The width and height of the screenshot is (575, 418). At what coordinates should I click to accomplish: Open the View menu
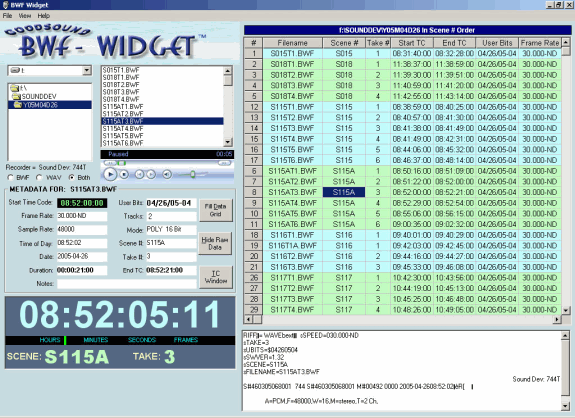click(25, 16)
